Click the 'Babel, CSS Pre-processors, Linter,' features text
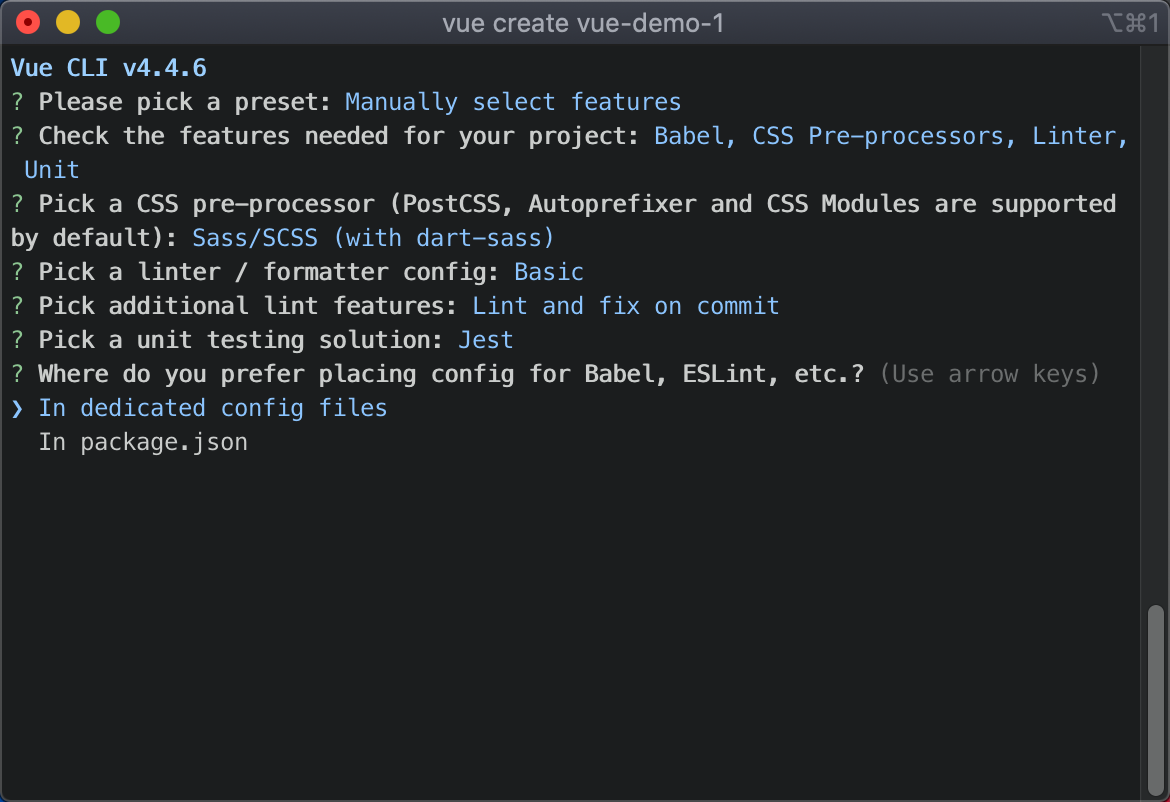 891,136
